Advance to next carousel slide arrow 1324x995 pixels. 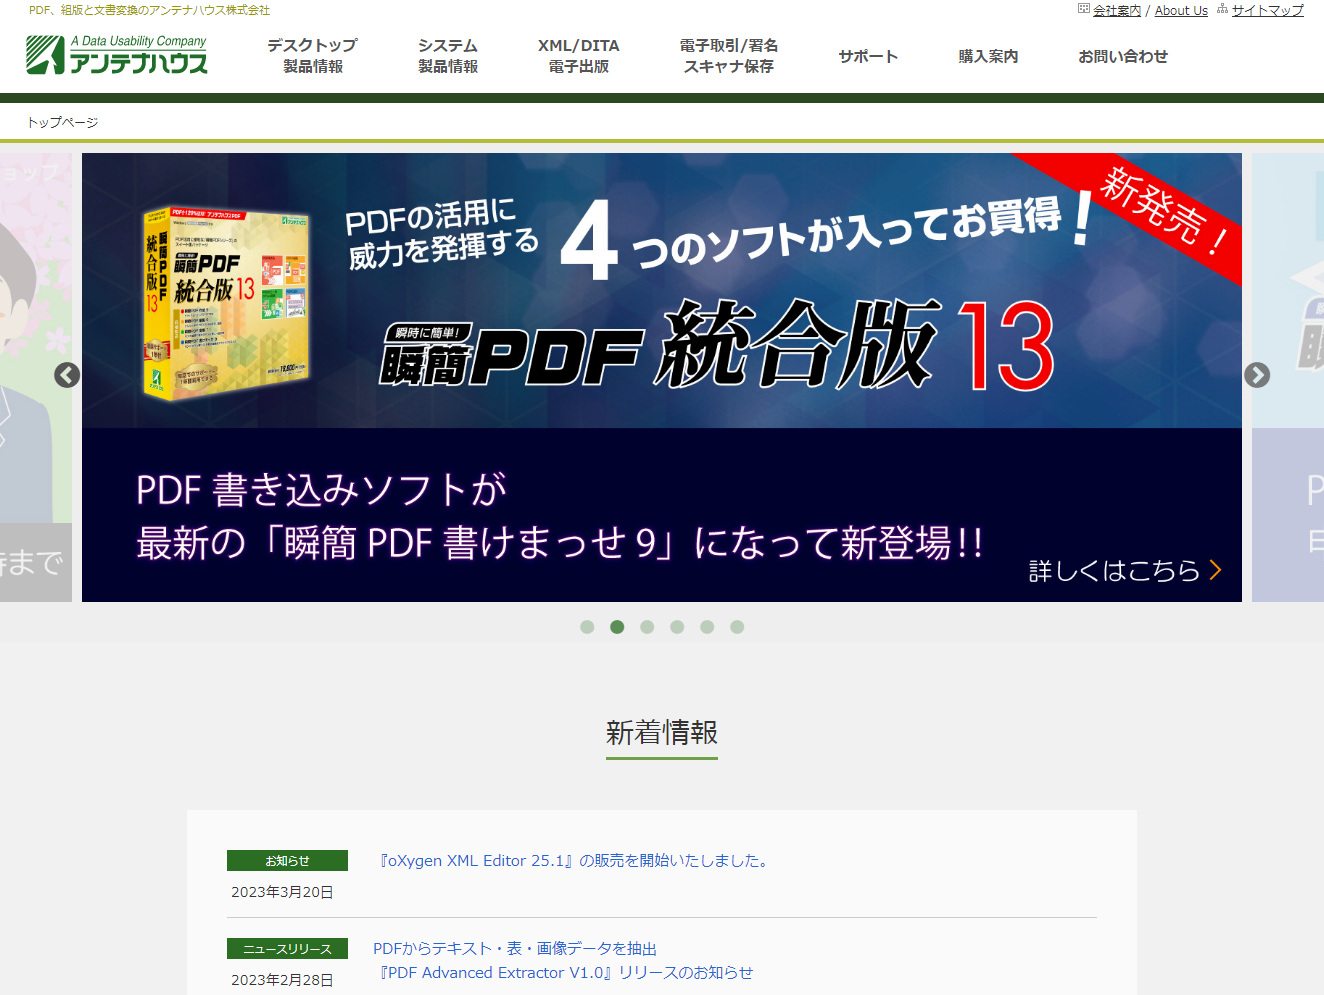coord(1257,375)
